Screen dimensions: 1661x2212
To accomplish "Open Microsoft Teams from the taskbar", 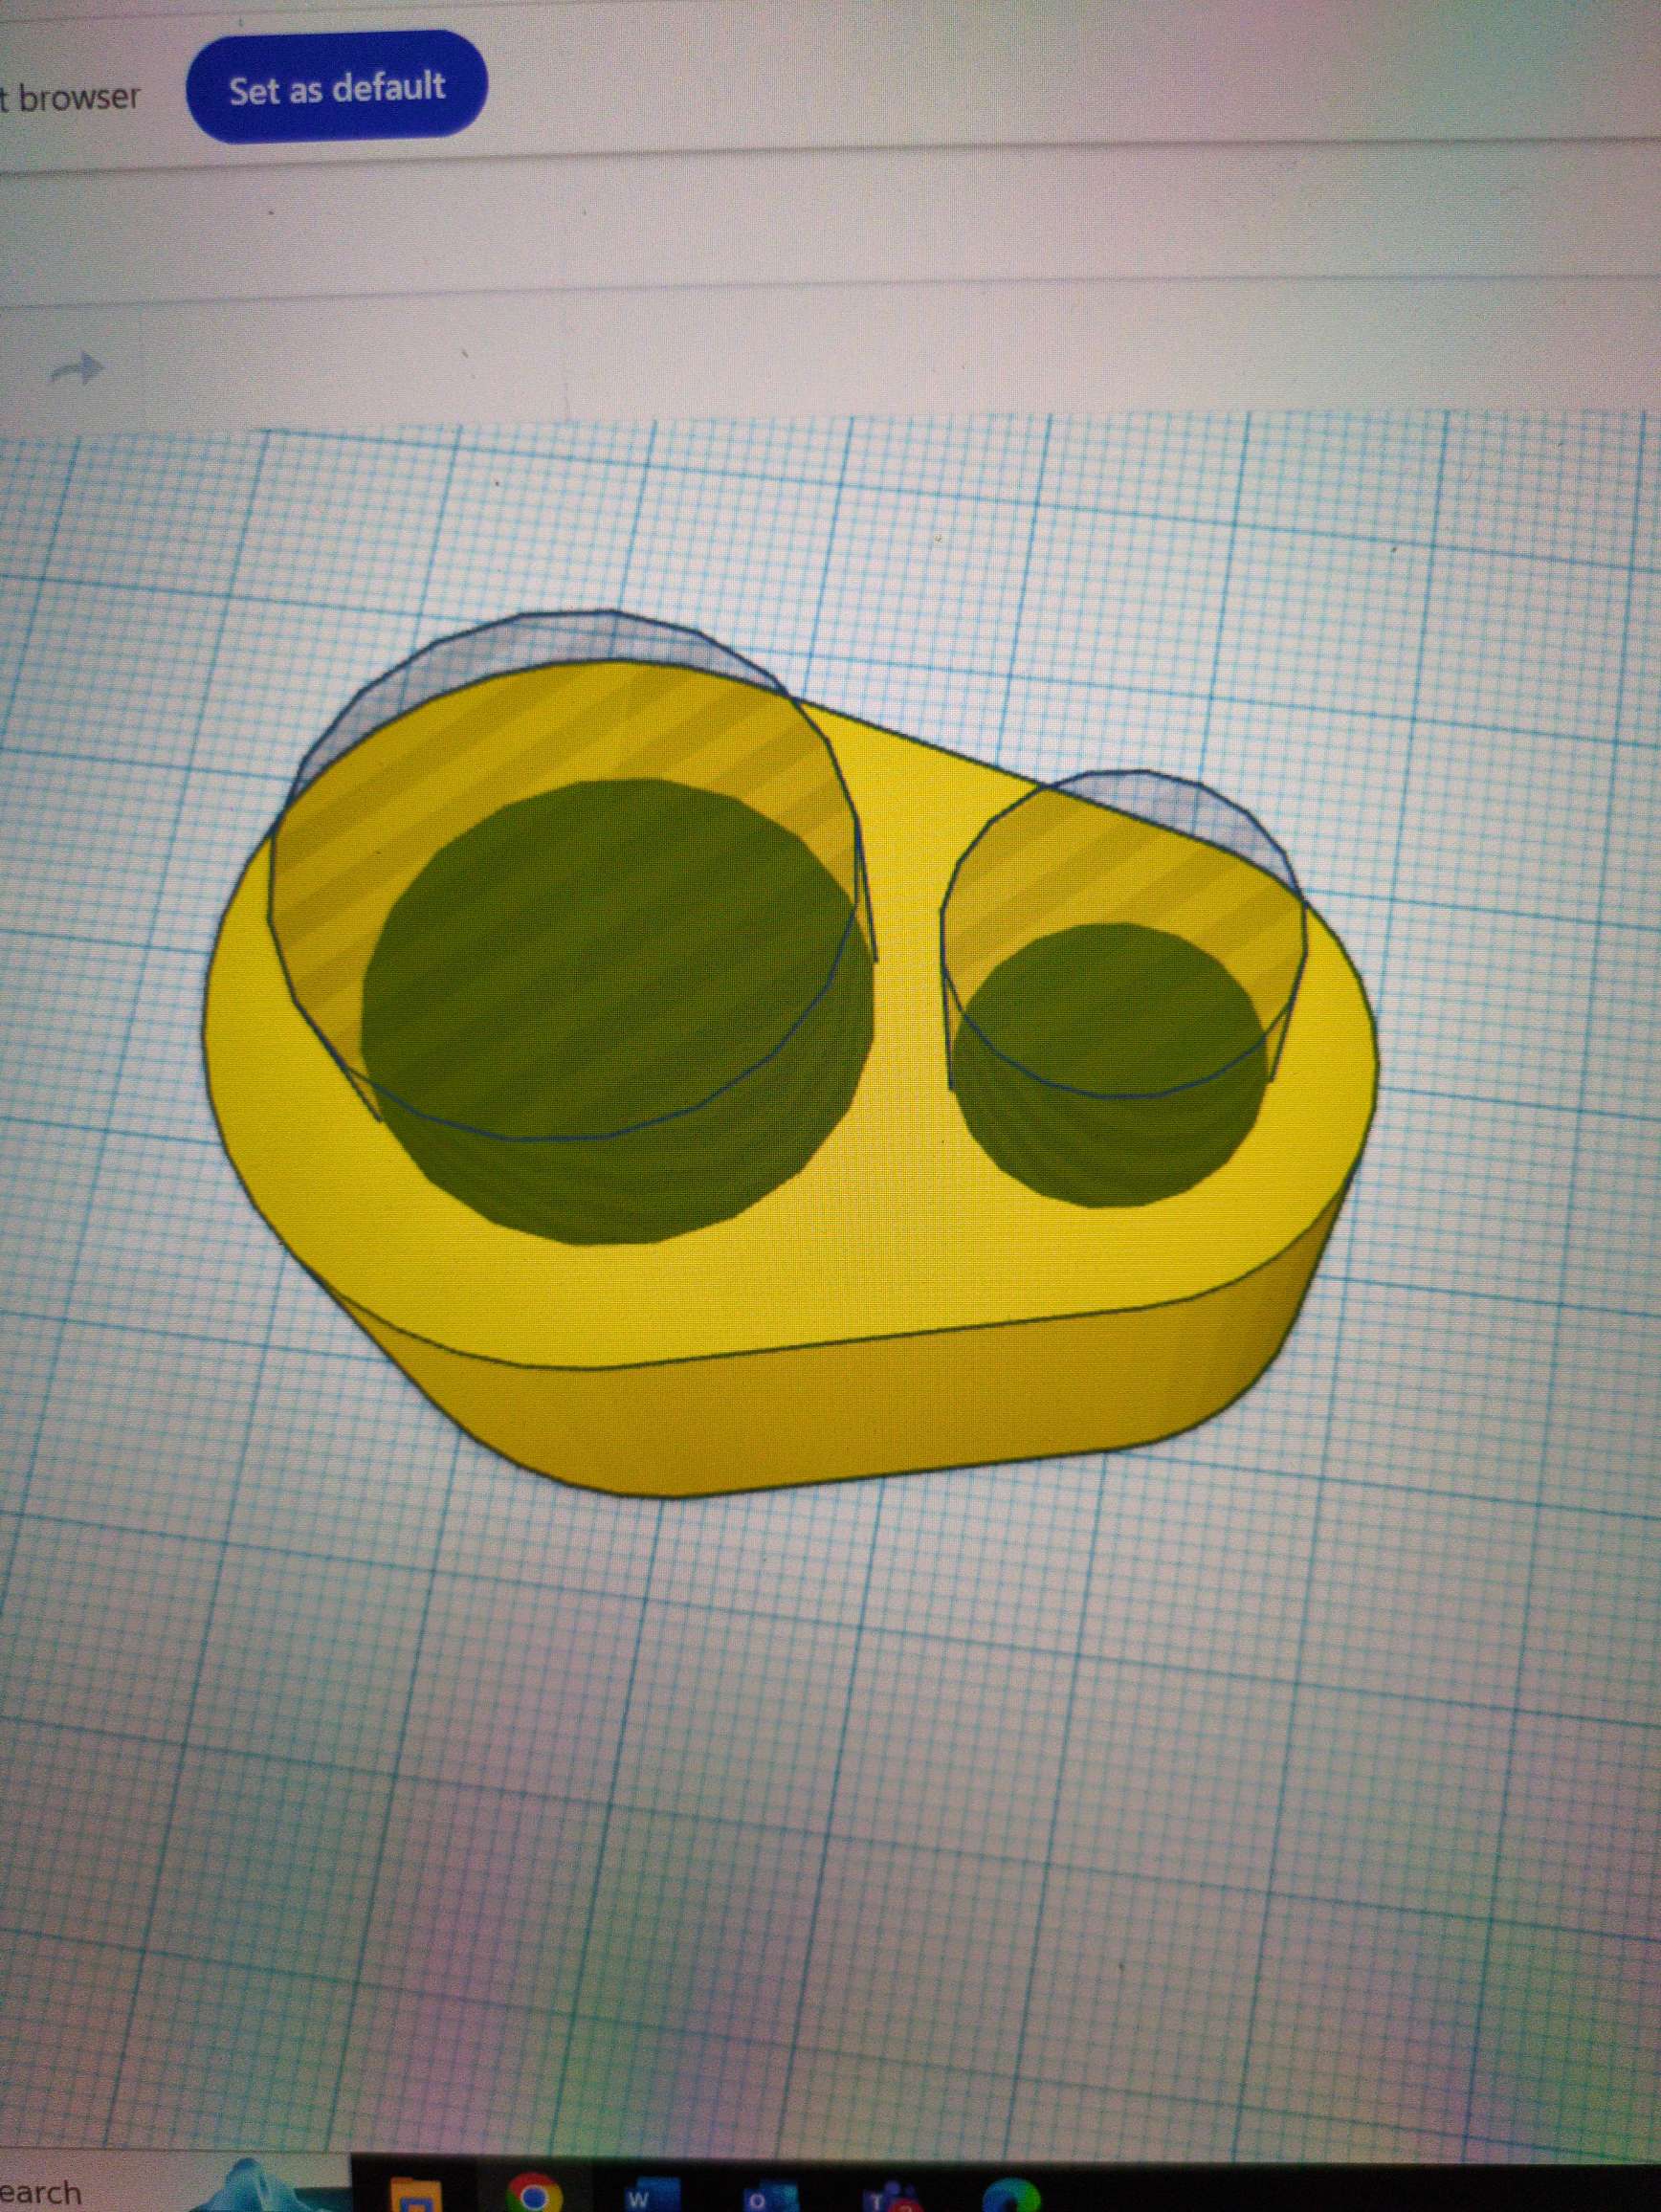I will (885, 2196).
